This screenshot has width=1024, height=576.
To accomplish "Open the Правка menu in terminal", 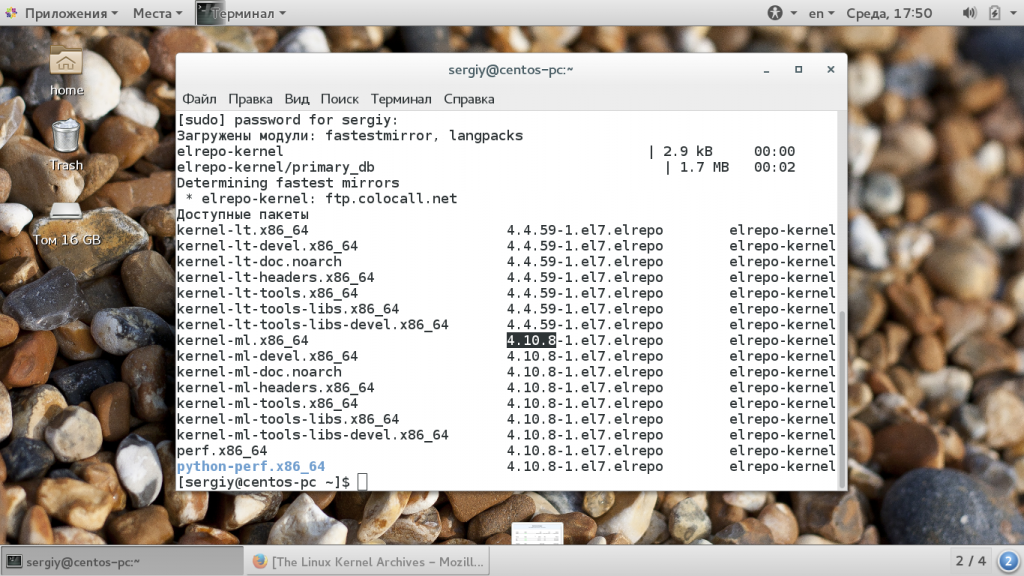I will click(250, 99).
